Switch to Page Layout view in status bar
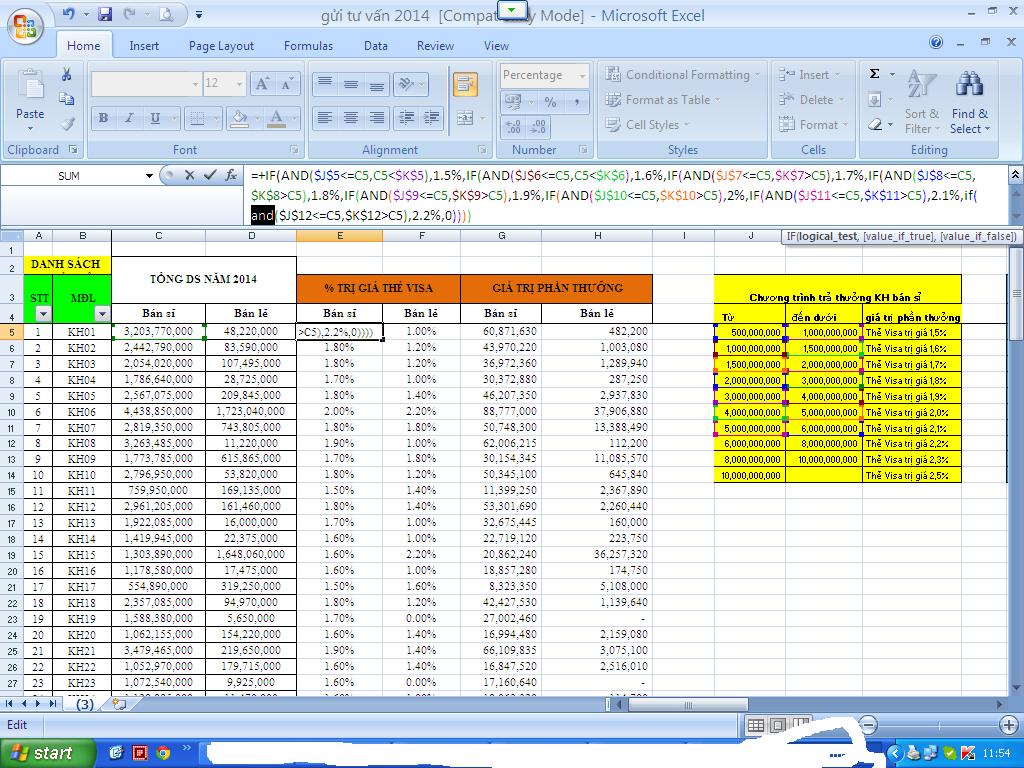This screenshot has width=1024, height=768. click(x=779, y=725)
